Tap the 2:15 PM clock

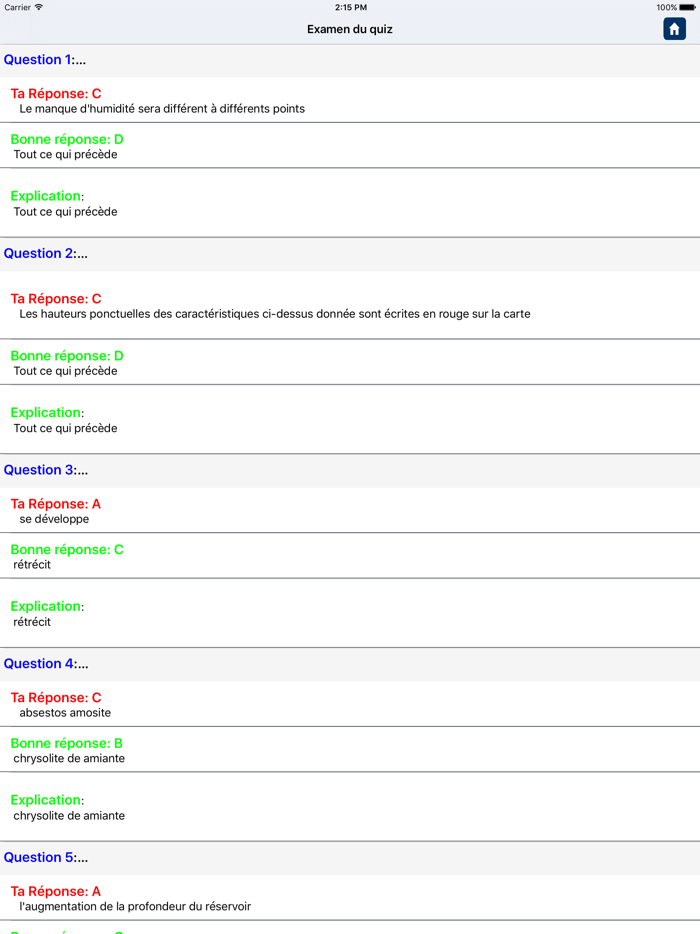pyautogui.click(x=350, y=7)
